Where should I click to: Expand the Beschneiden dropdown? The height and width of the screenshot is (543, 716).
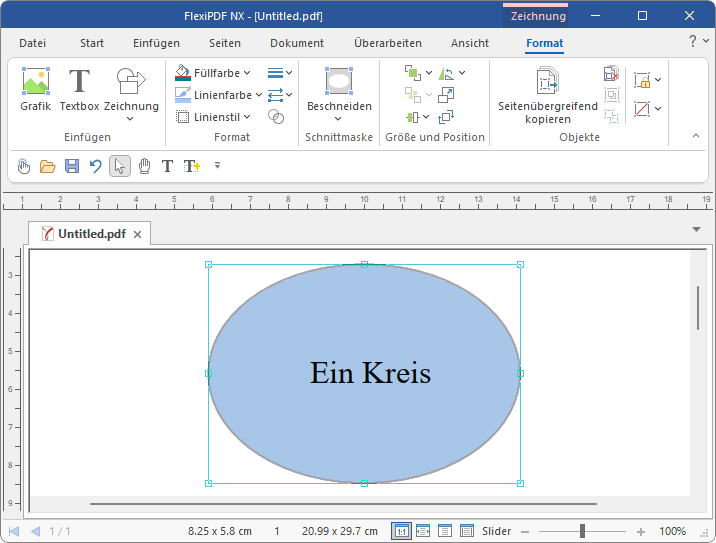point(339,119)
